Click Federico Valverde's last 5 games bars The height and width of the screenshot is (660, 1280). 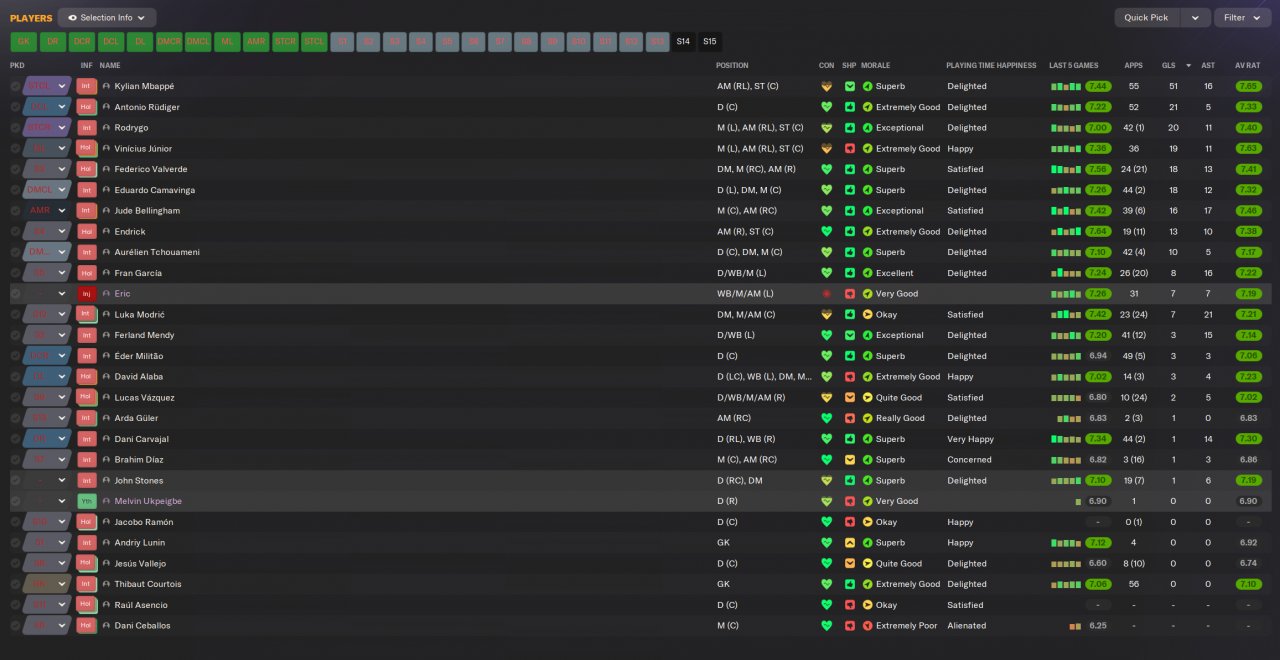click(1066, 169)
